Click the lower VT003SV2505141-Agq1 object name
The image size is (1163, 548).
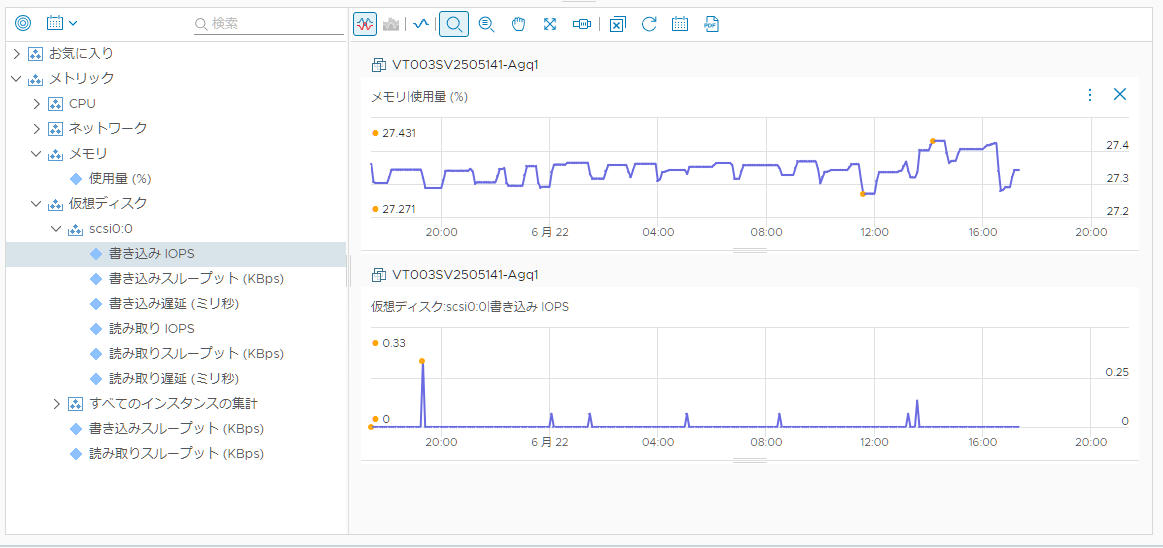point(465,275)
